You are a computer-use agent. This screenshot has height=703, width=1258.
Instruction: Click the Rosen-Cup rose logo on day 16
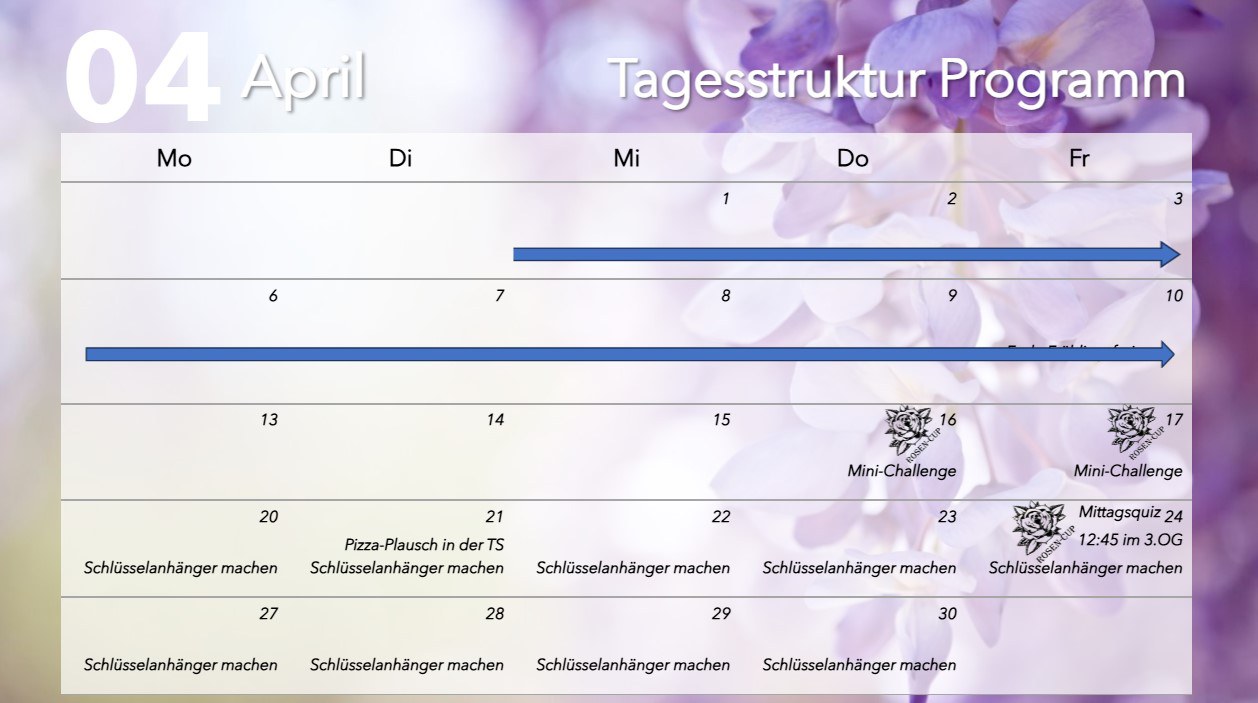(909, 430)
